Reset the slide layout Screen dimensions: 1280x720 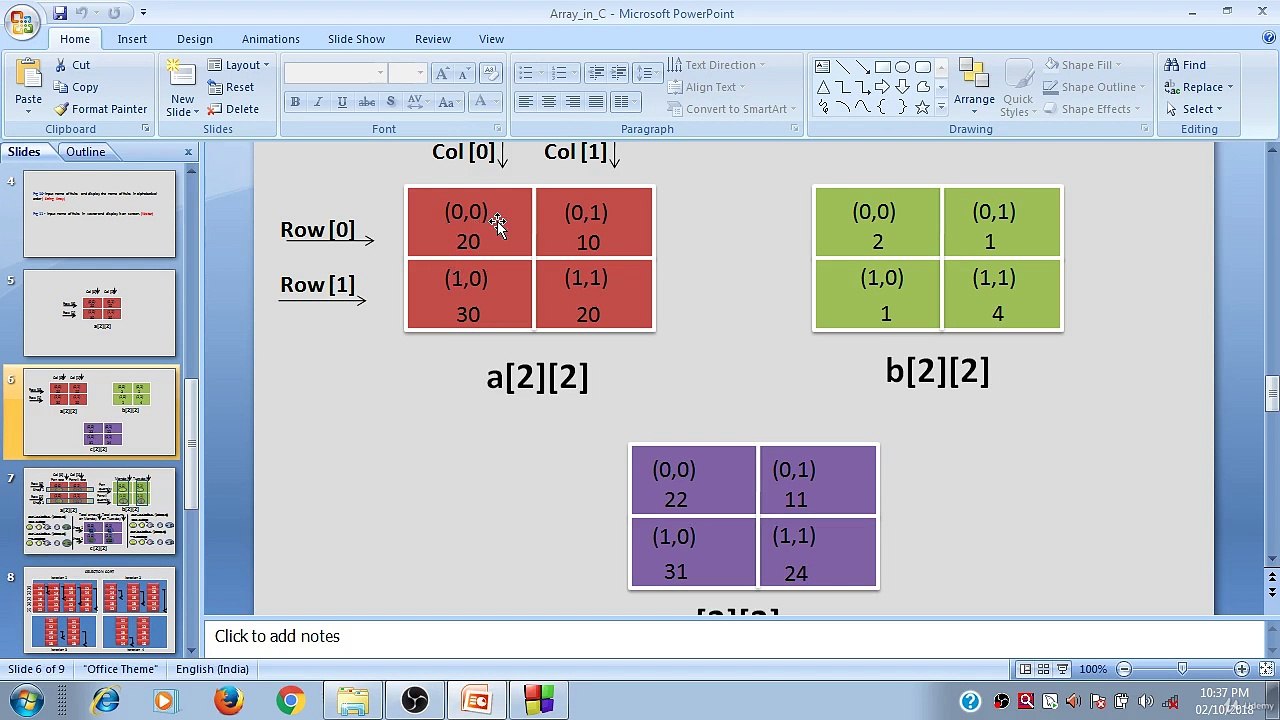click(231, 87)
